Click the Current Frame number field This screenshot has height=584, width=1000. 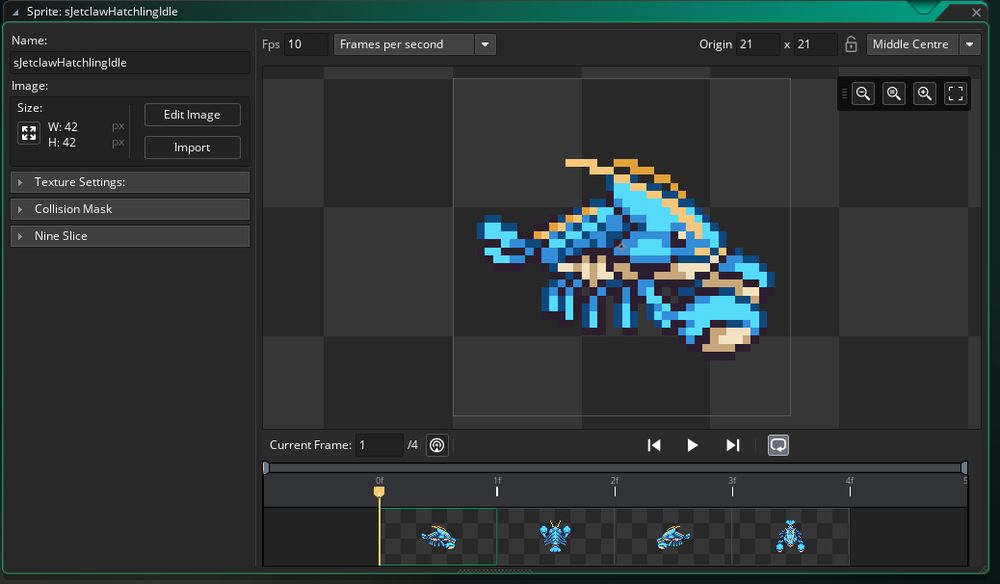point(379,445)
